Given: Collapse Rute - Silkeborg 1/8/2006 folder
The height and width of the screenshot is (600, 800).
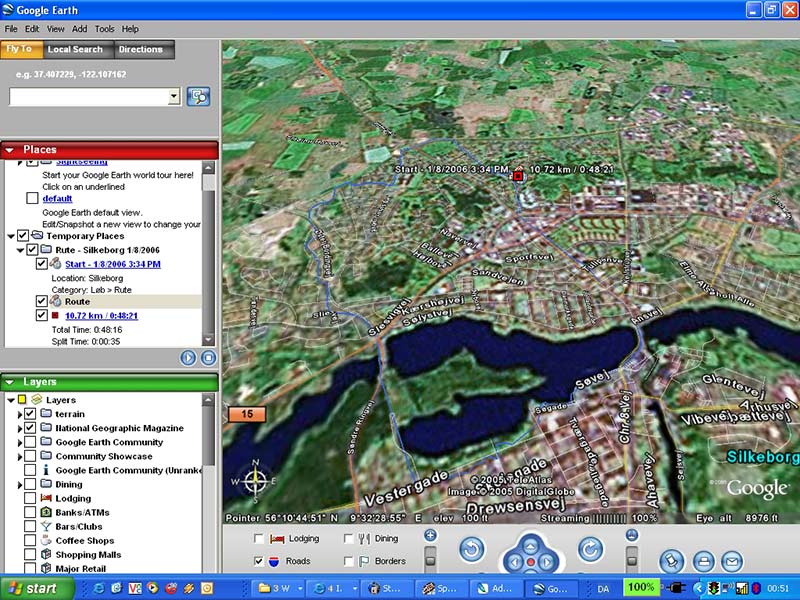Looking at the screenshot, I should [20, 250].
